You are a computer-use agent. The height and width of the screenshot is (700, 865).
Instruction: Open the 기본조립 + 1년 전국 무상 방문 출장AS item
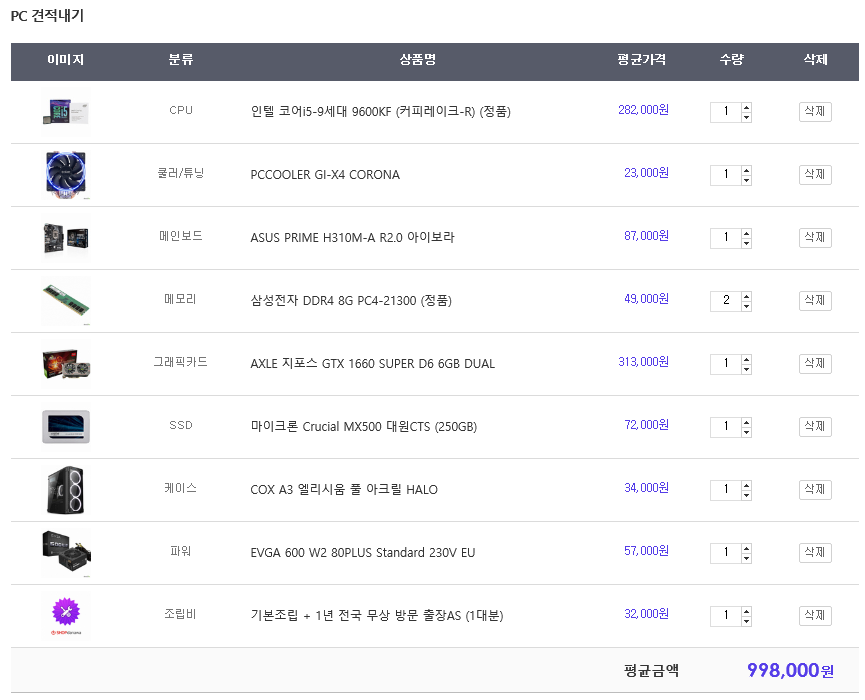click(x=377, y=614)
